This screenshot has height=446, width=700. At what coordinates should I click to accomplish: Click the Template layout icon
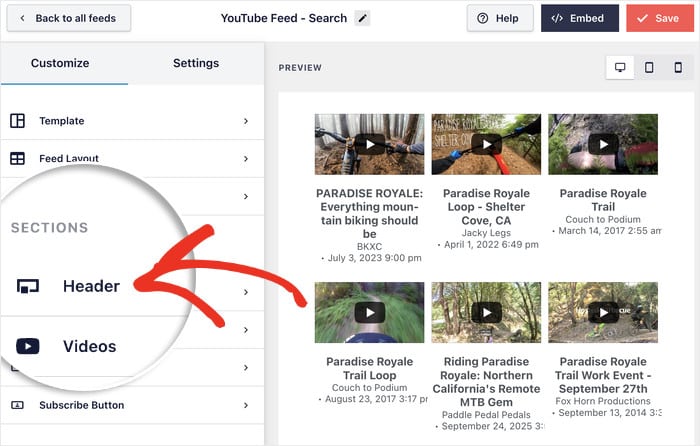(18, 121)
